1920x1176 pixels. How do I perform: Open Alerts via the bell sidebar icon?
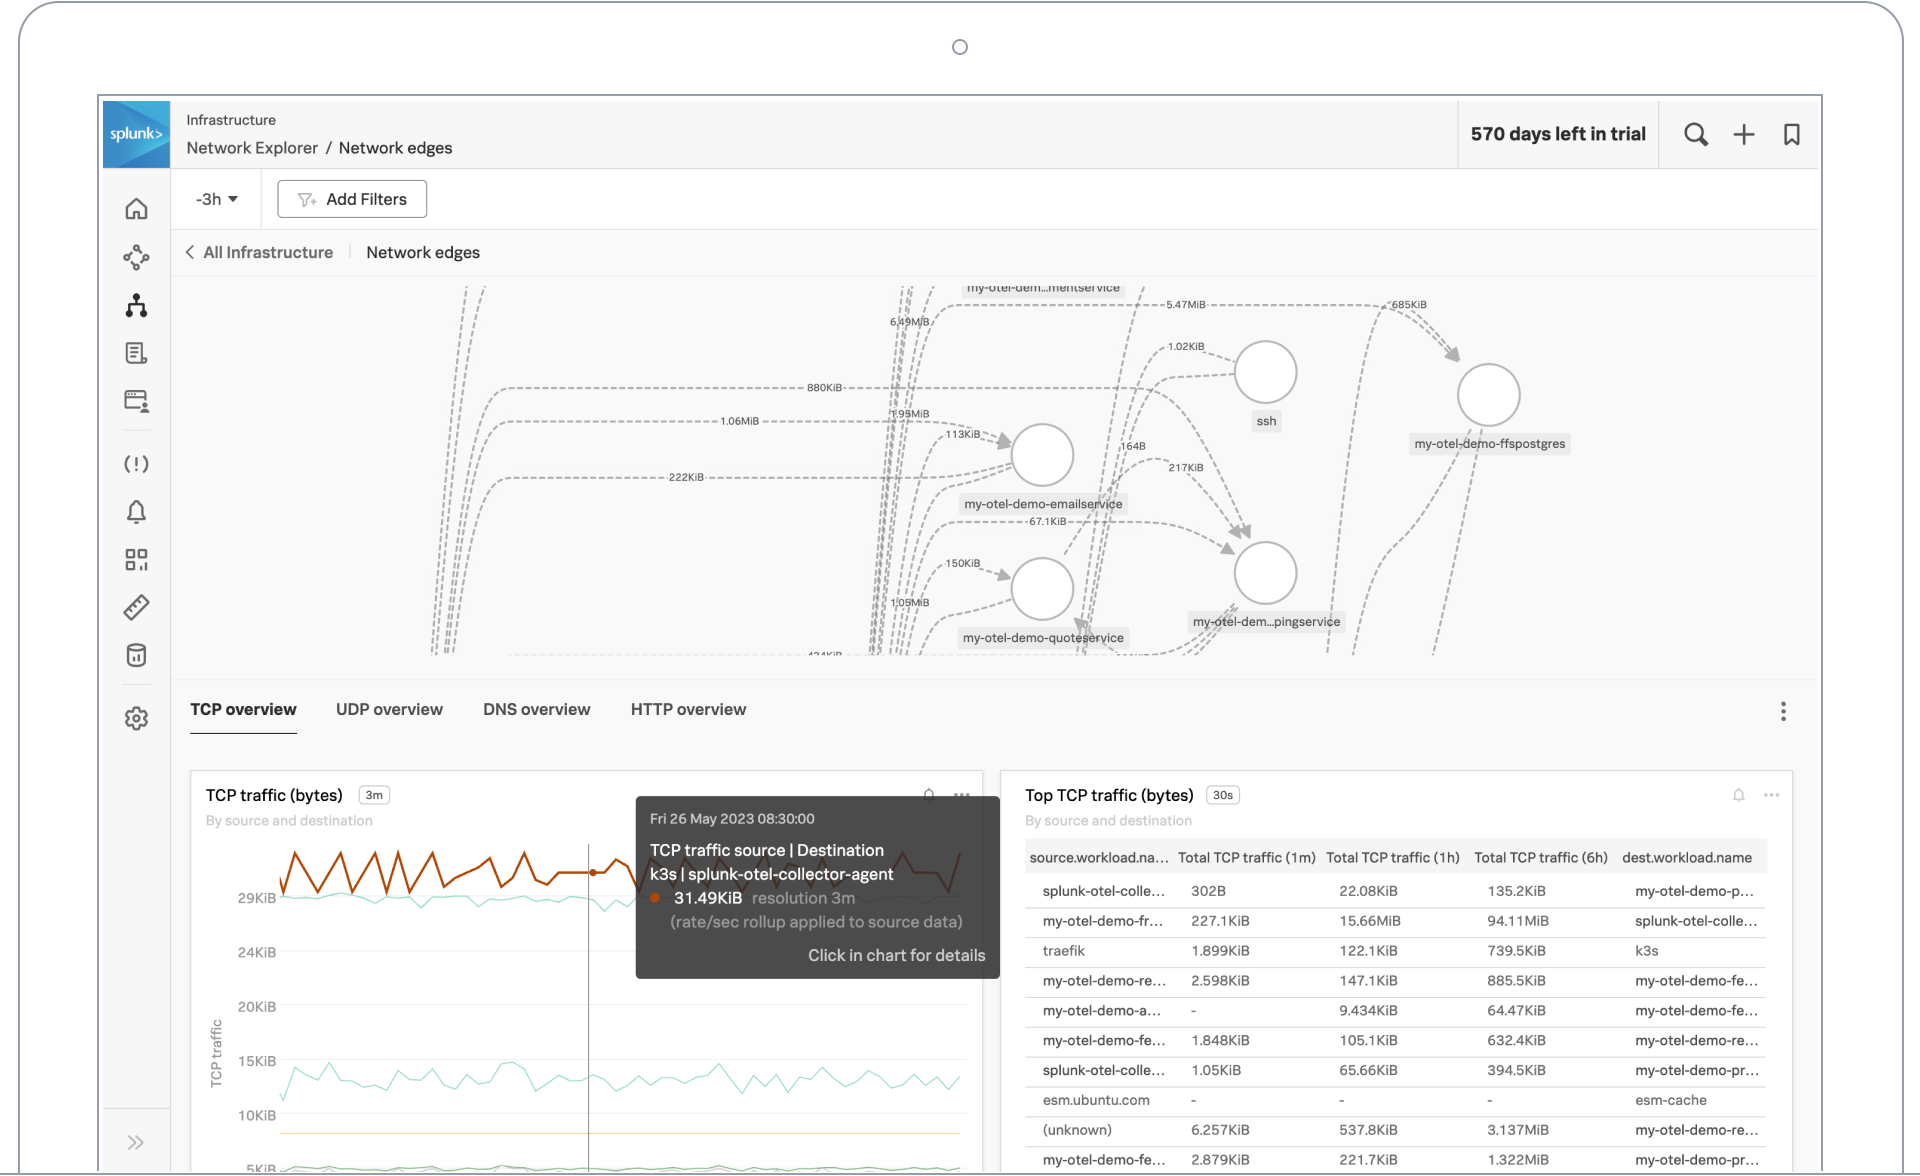pyautogui.click(x=136, y=511)
